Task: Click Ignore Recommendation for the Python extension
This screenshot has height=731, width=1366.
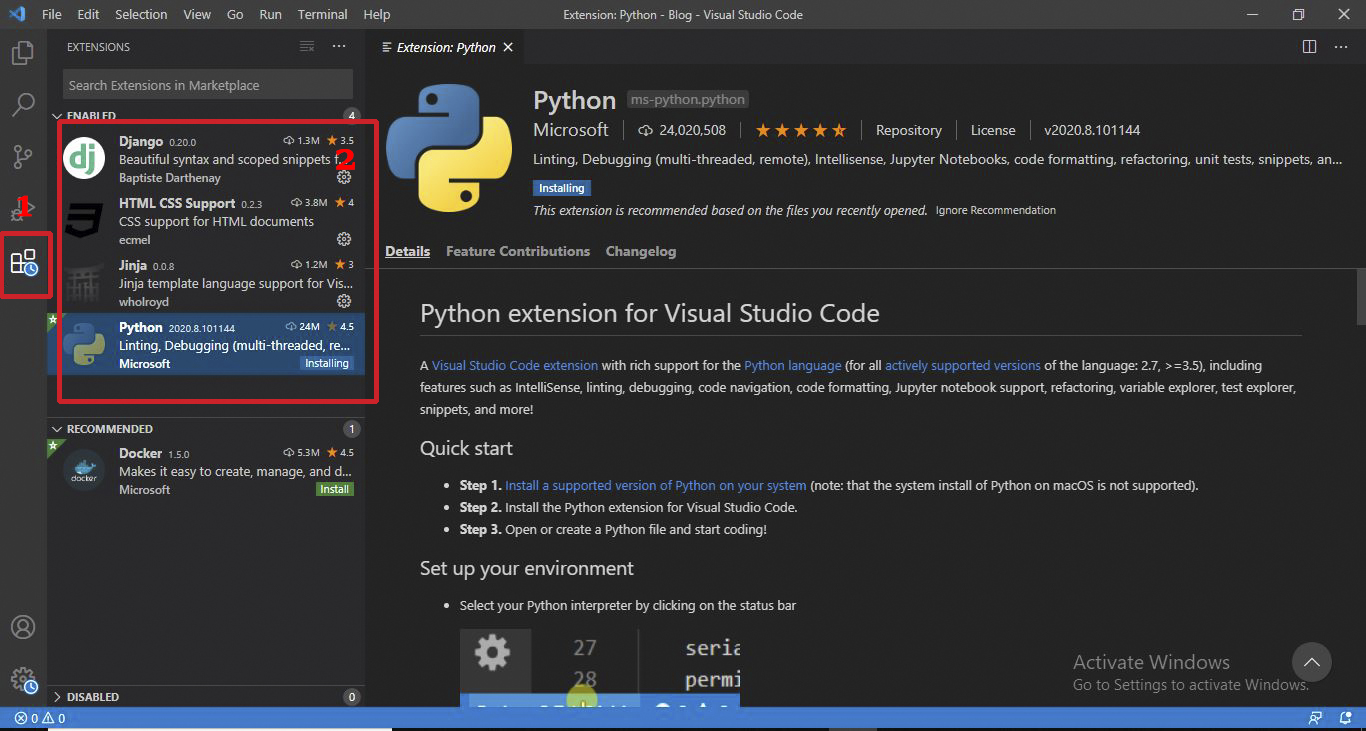Action: [x=995, y=210]
